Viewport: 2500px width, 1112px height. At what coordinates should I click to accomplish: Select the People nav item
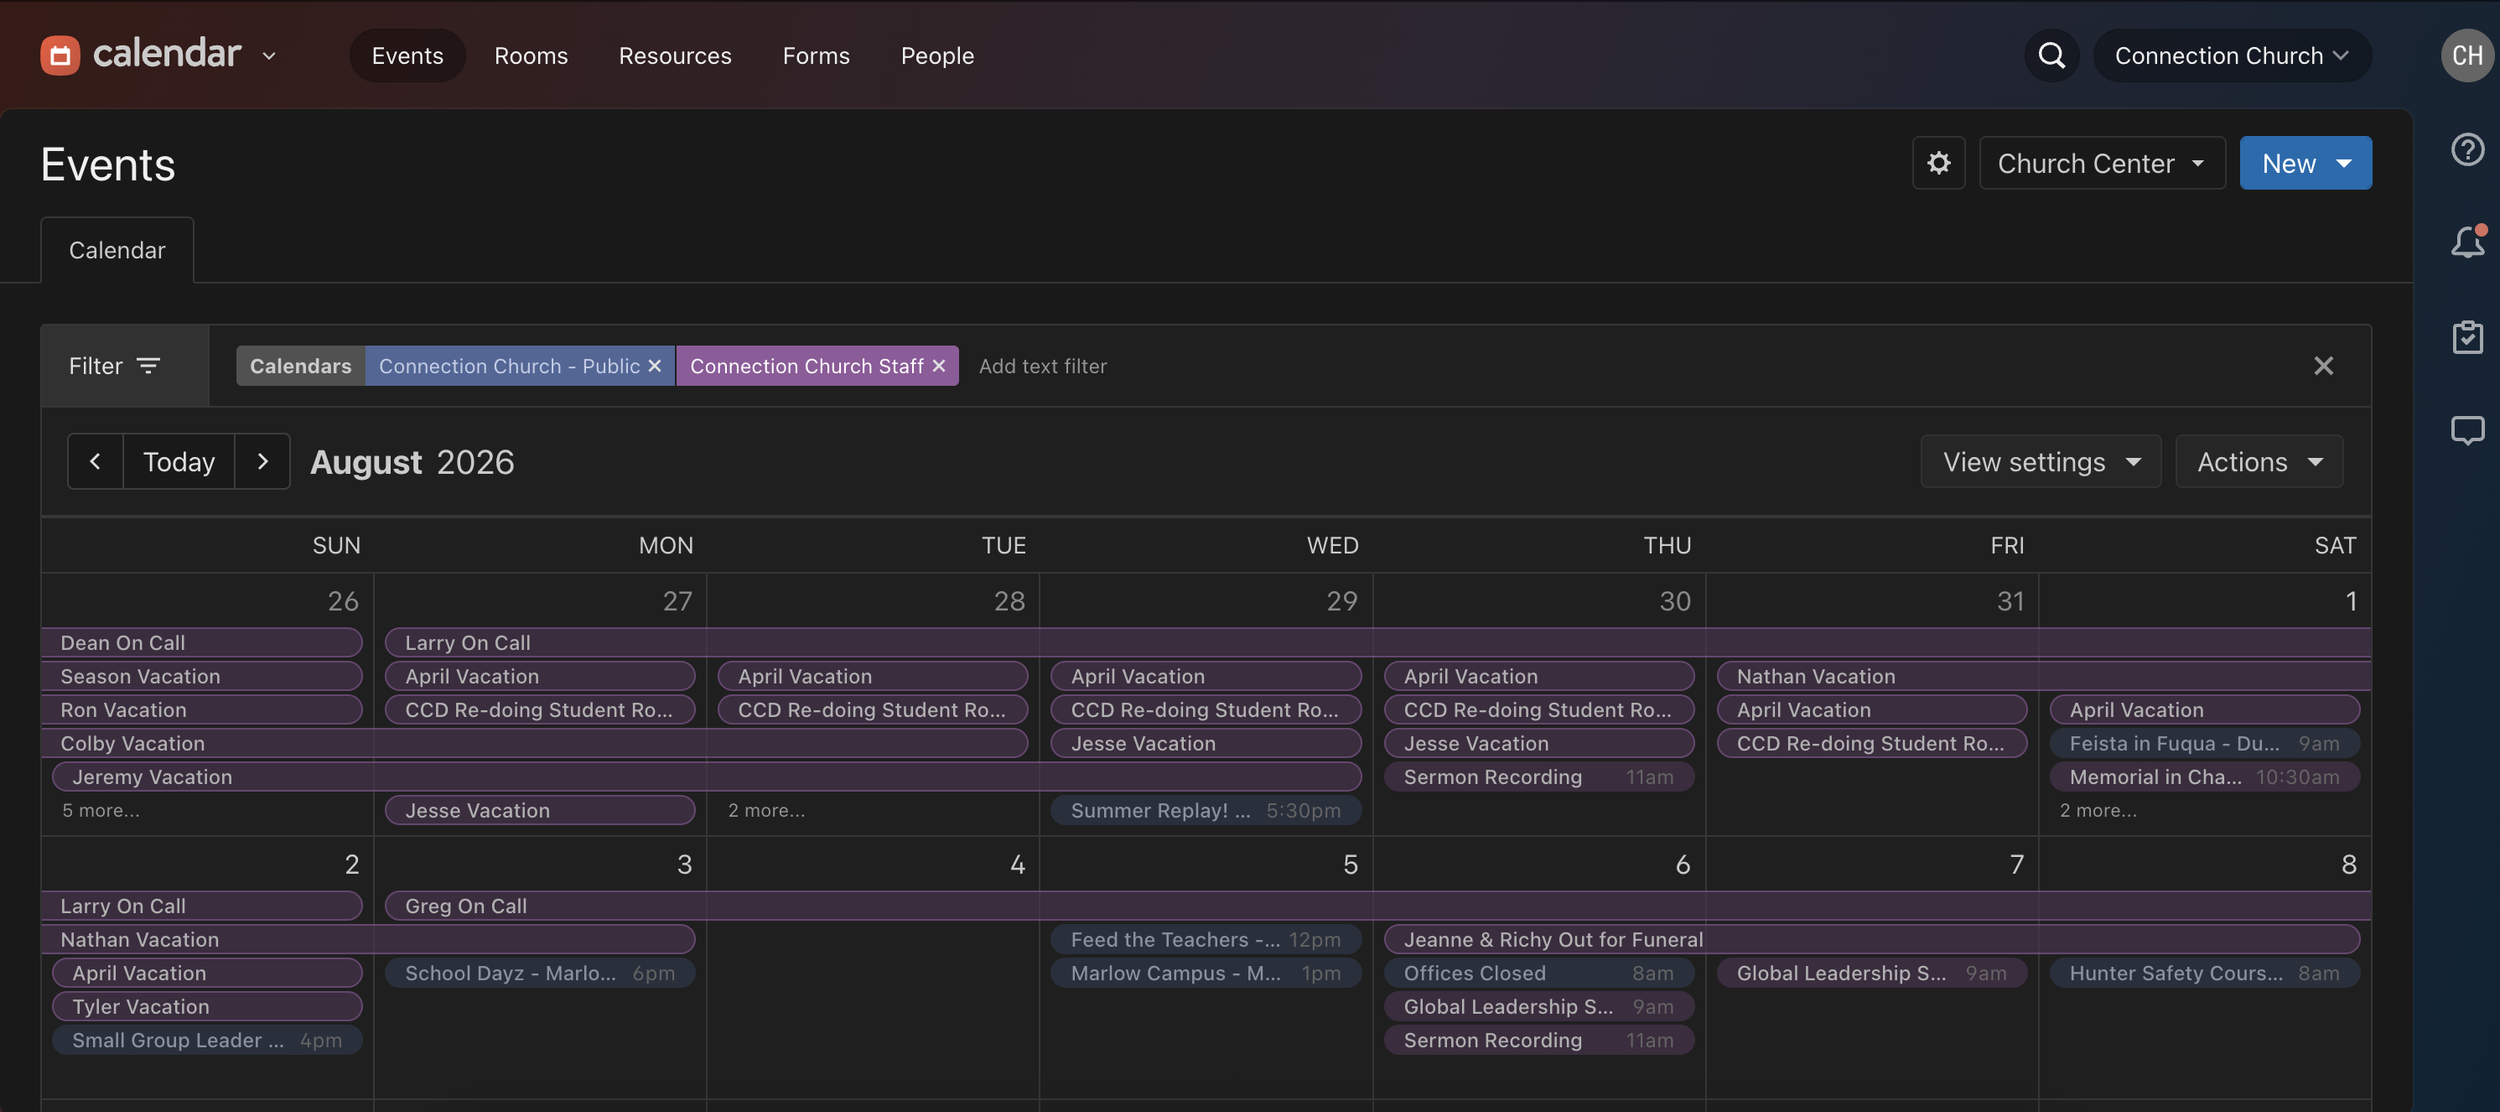(x=937, y=55)
